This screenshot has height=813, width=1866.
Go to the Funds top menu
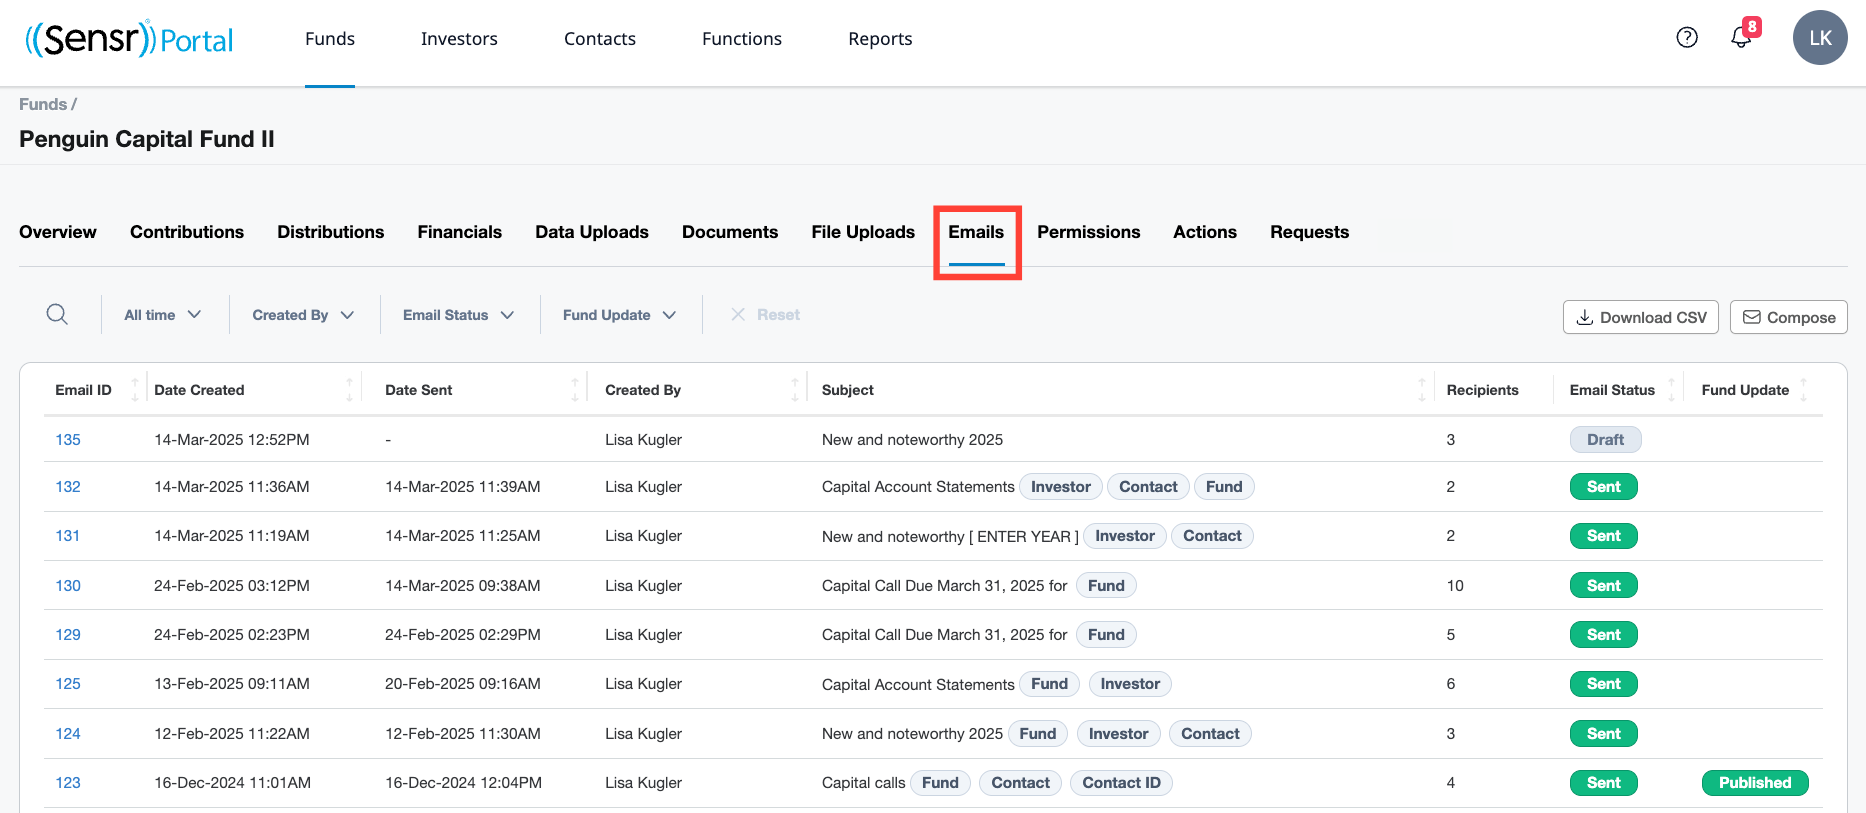(330, 39)
